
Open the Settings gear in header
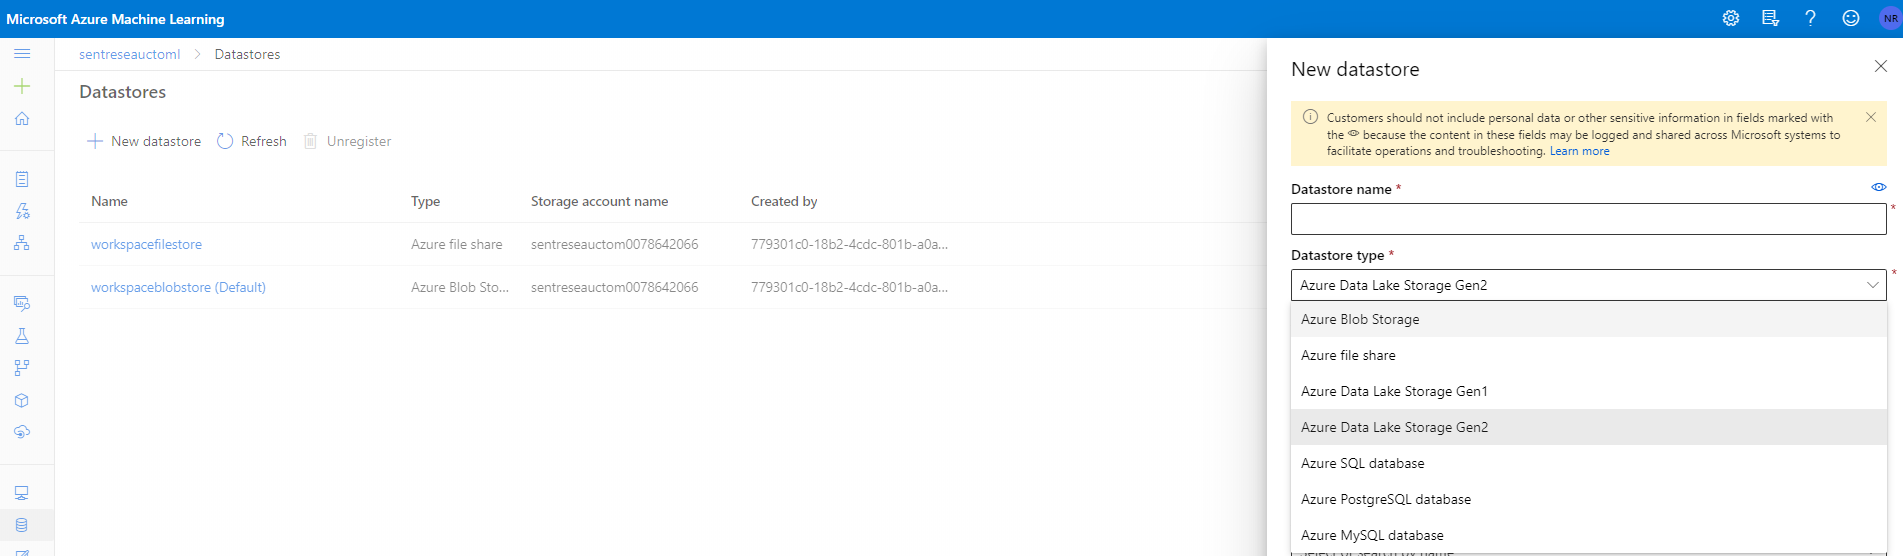pos(1731,18)
